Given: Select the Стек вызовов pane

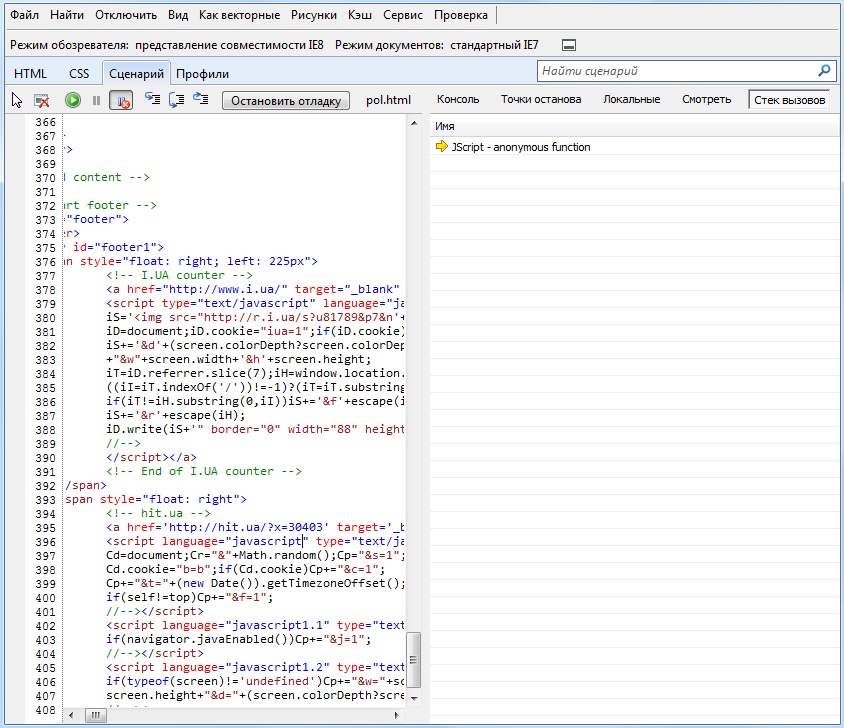Looking at the screenshot, I should pos(789,100).
